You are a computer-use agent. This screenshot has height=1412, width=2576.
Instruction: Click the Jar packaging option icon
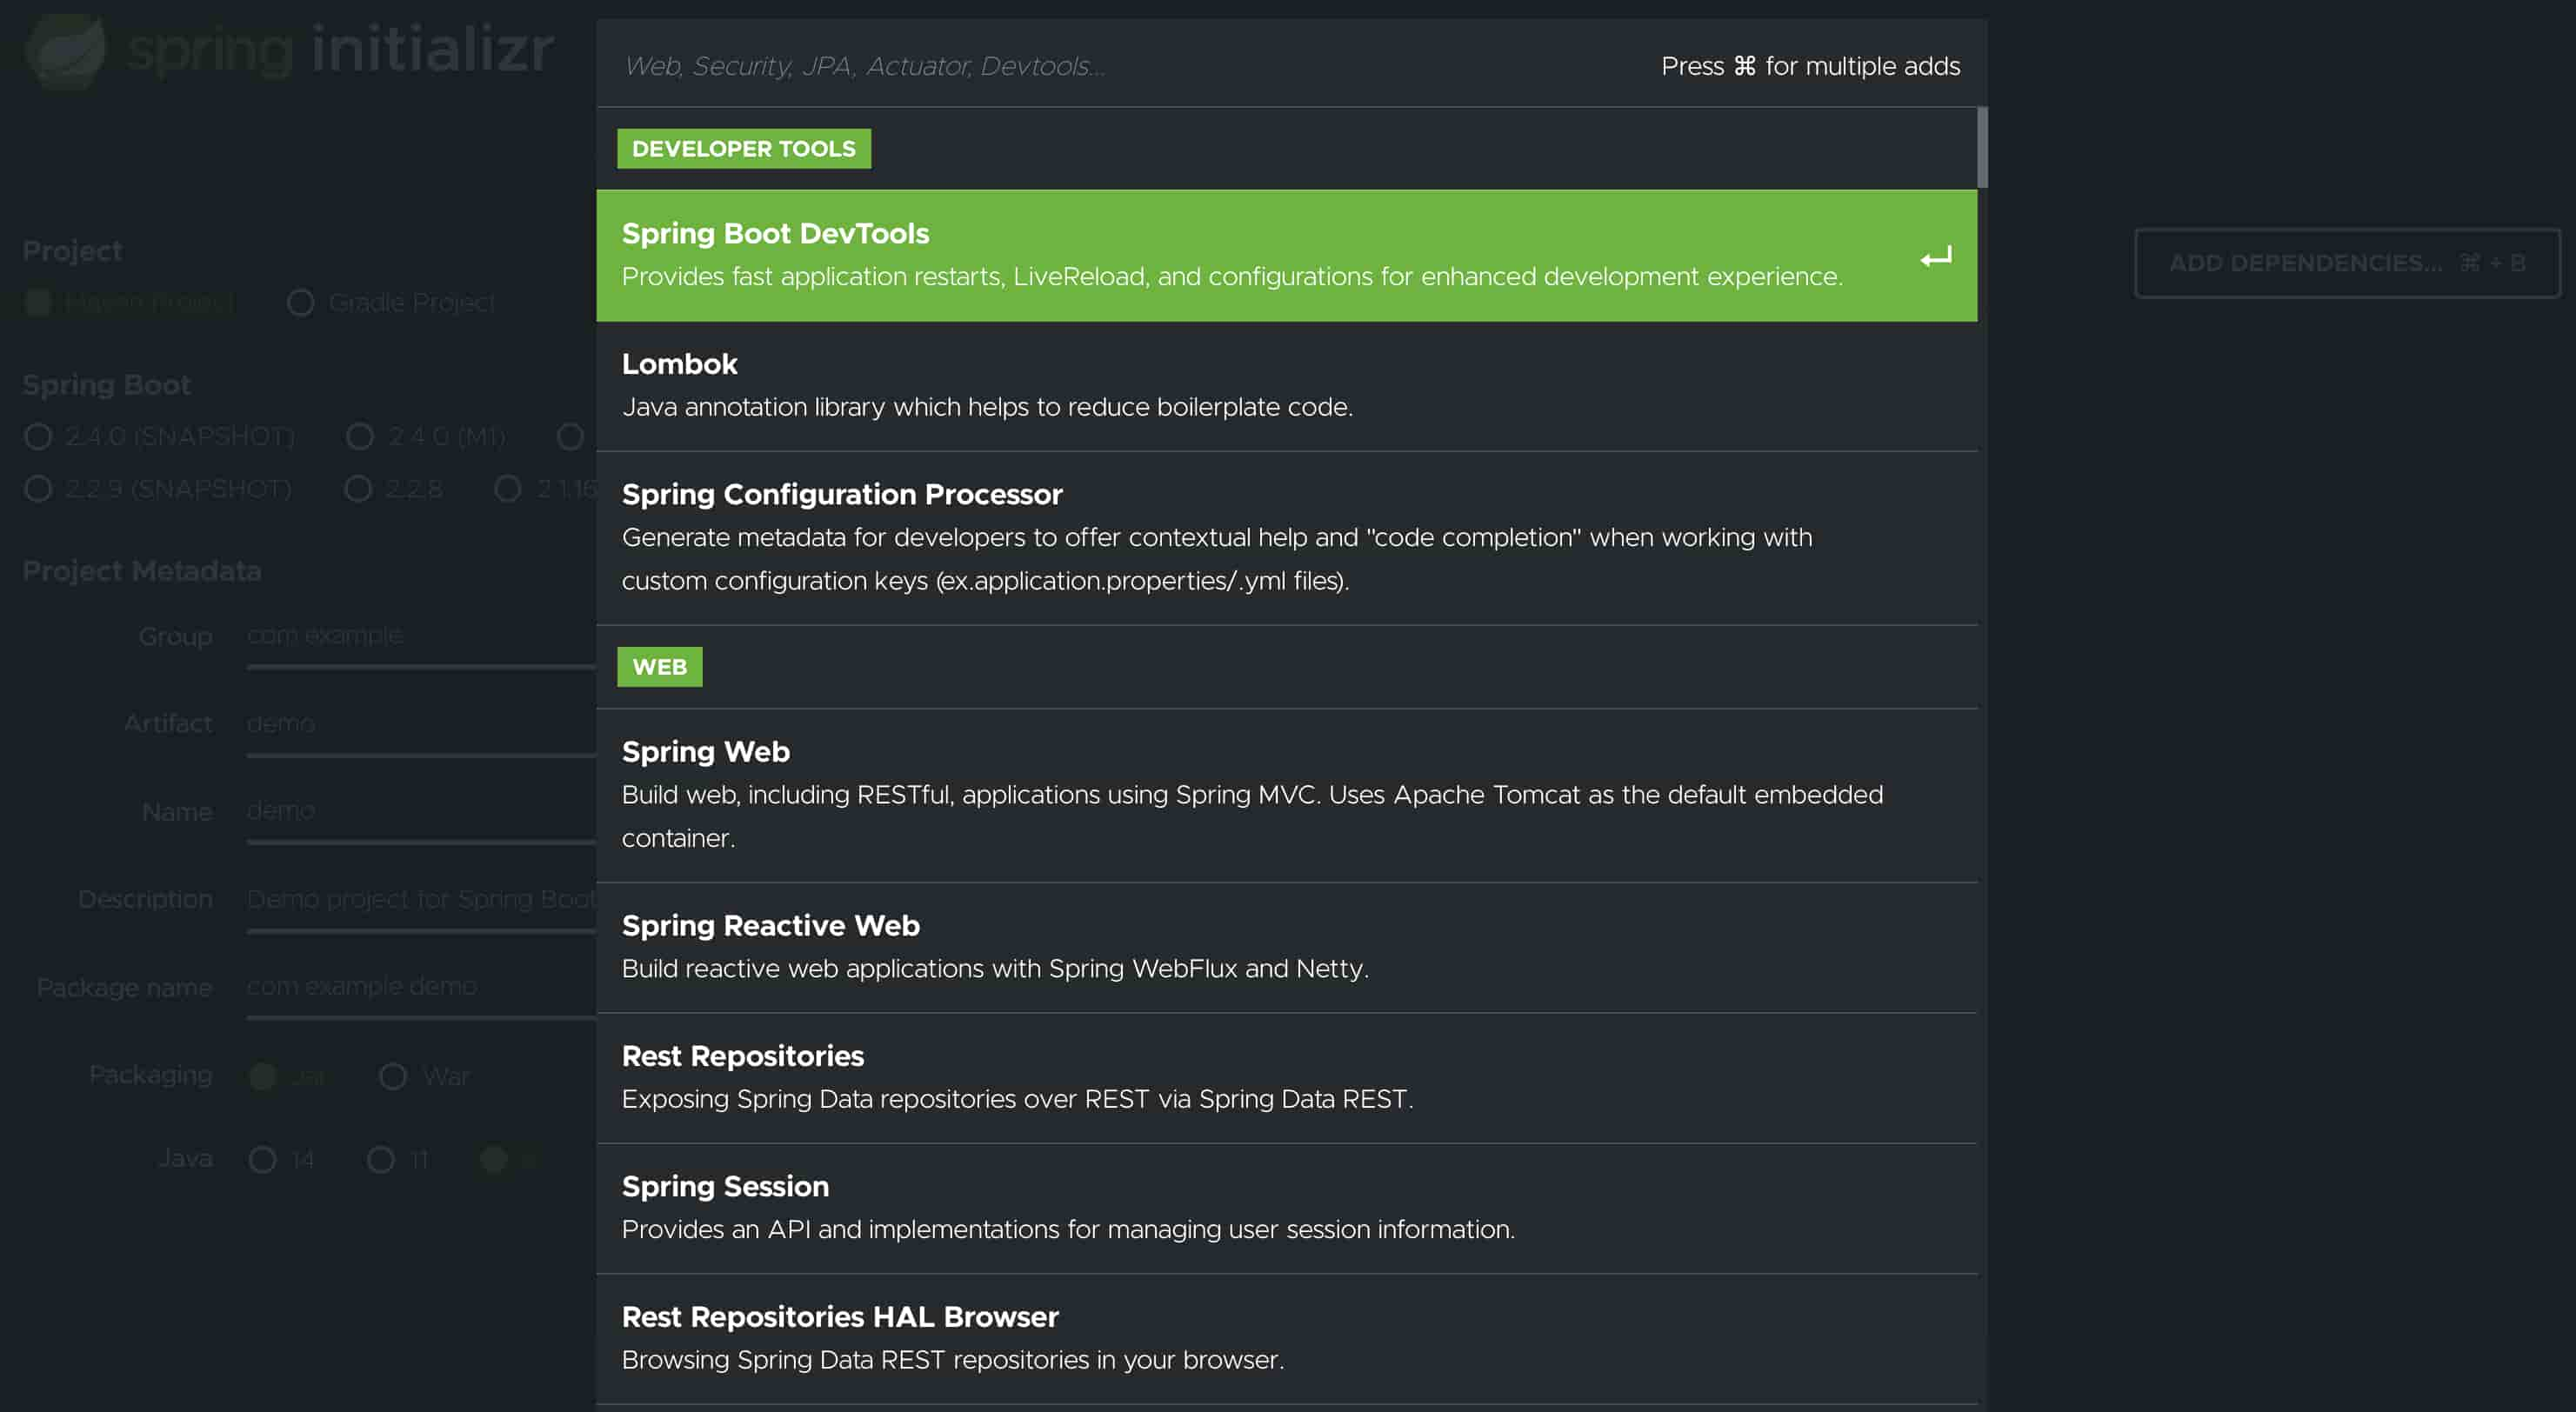pyautogui.click(x=263, y=1075)
